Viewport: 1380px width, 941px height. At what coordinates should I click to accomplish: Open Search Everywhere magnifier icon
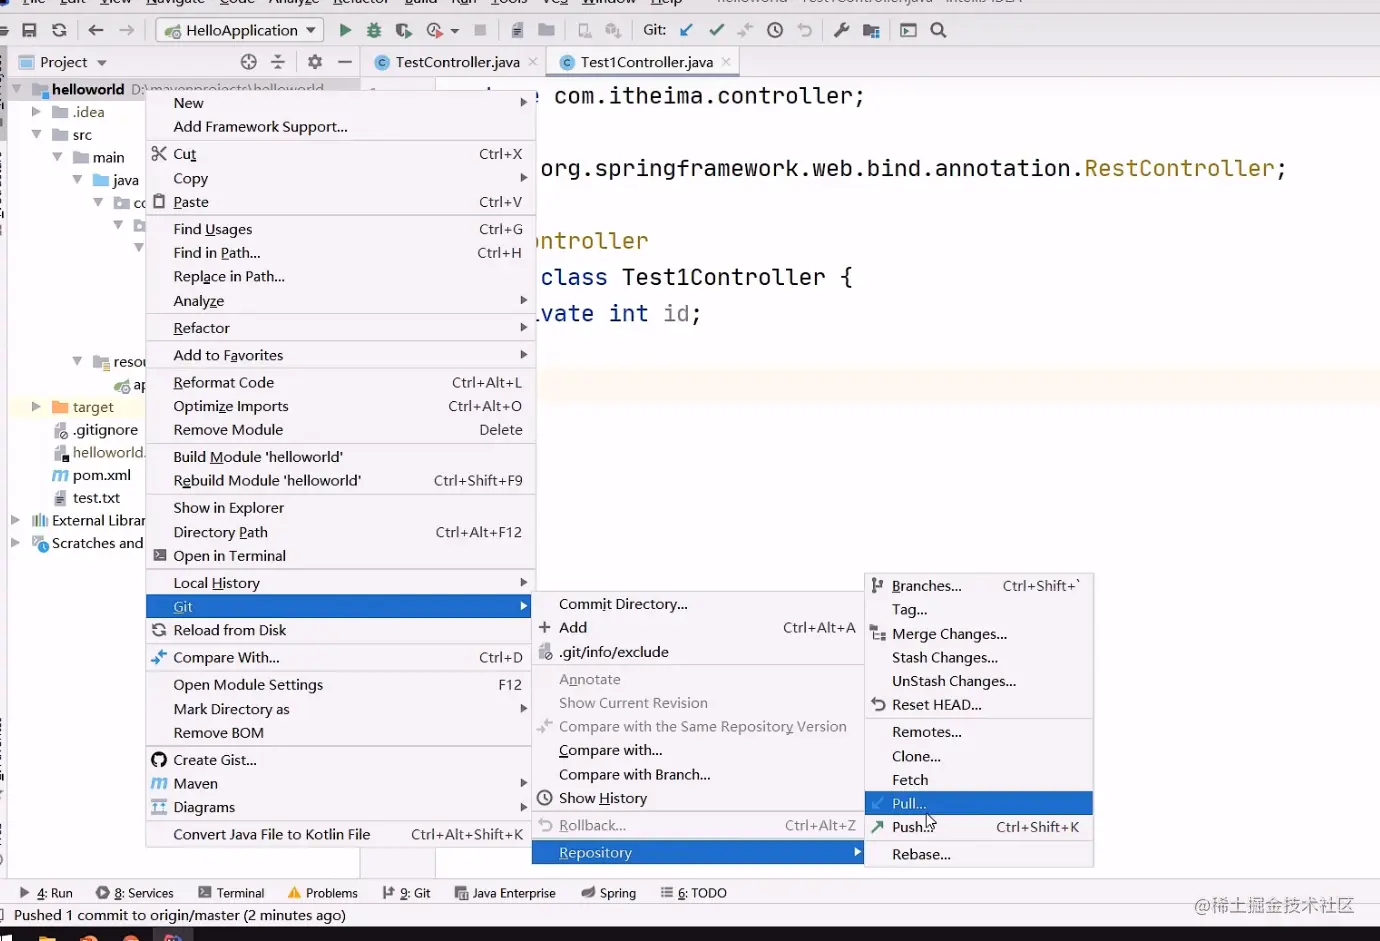click(938, 30)
